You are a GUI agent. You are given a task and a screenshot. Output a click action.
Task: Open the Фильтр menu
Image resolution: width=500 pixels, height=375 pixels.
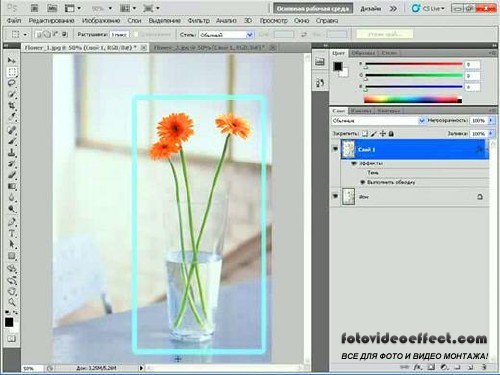click(x=199, y=21)
